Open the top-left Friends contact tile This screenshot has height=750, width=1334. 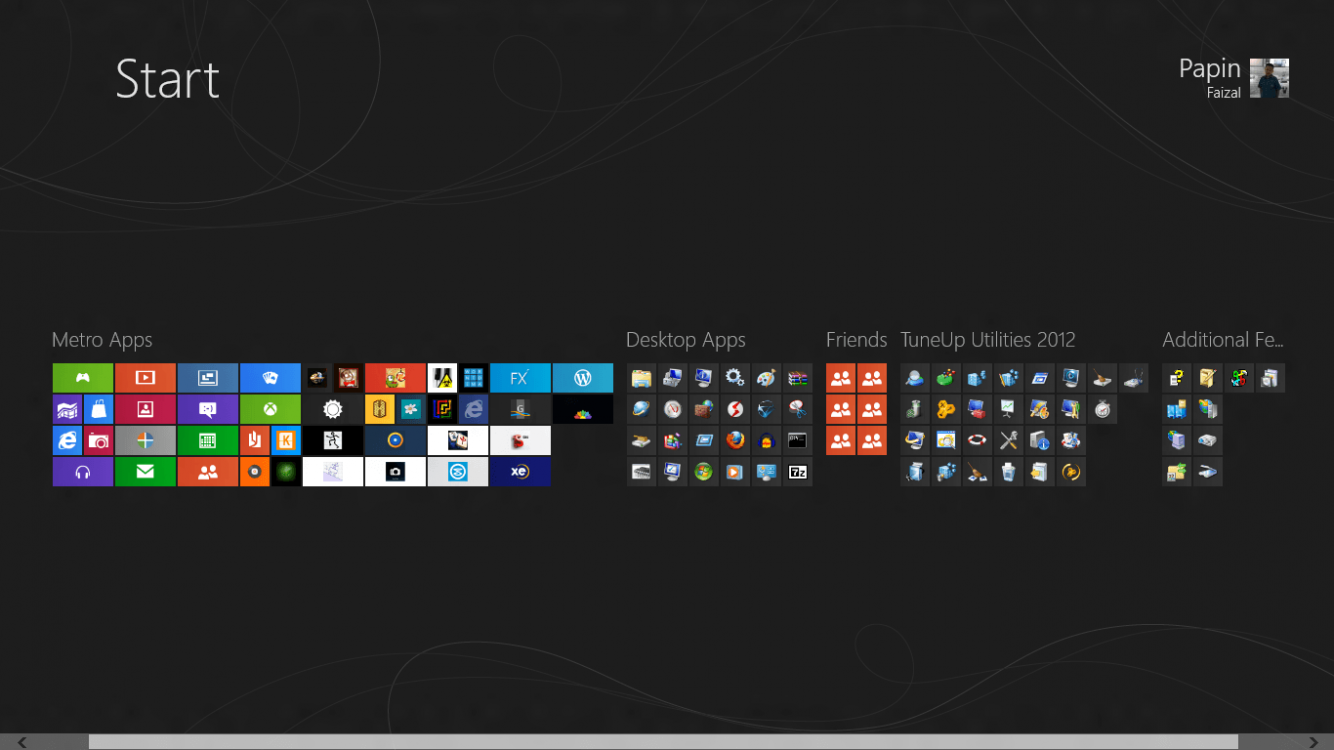(841, 378)
